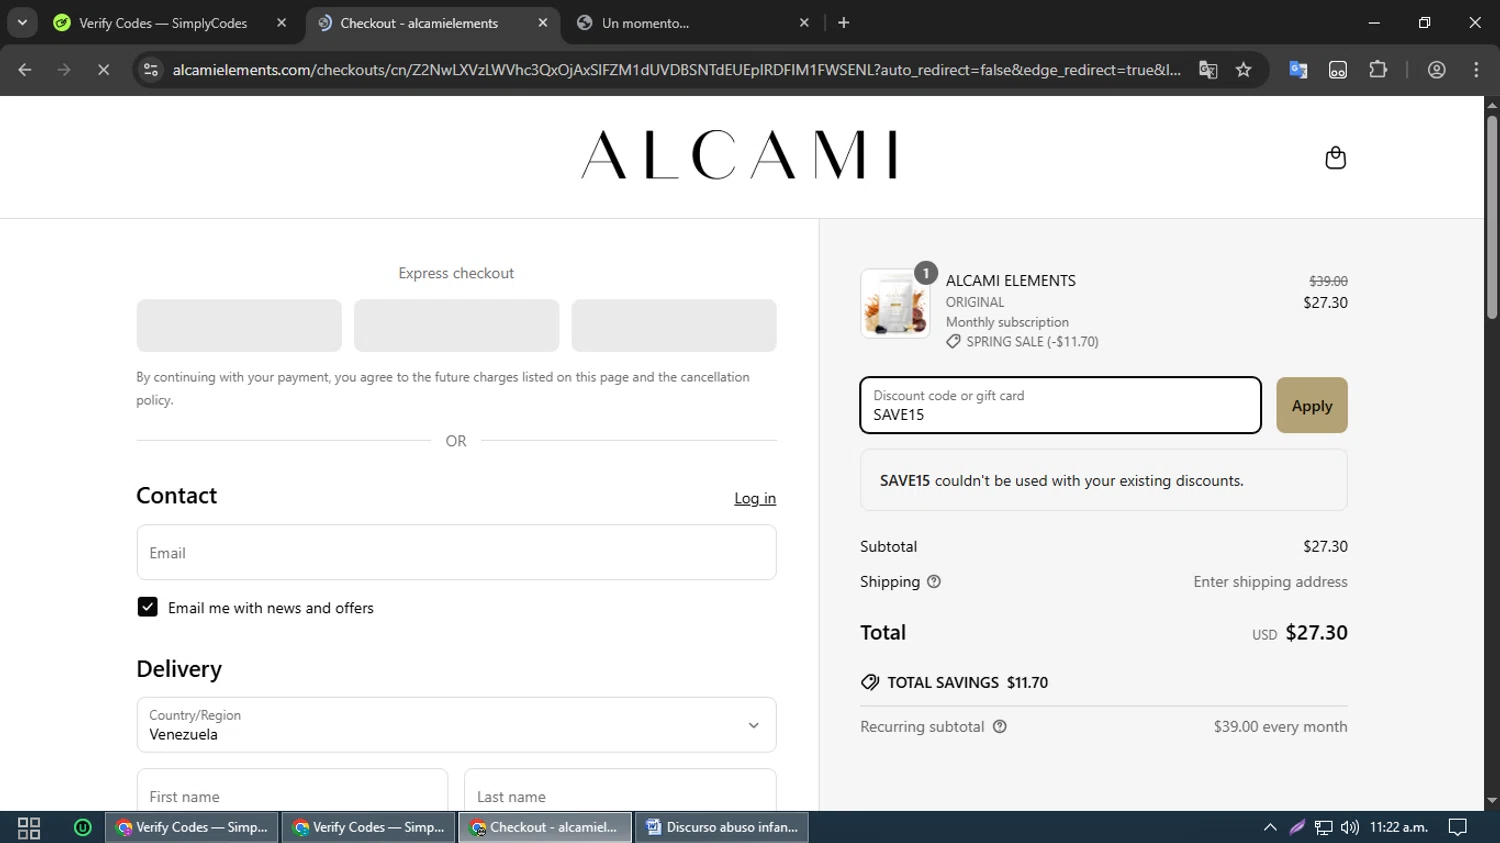
Task: Click the browser address bar URL
Action: [x=676, y=70]
